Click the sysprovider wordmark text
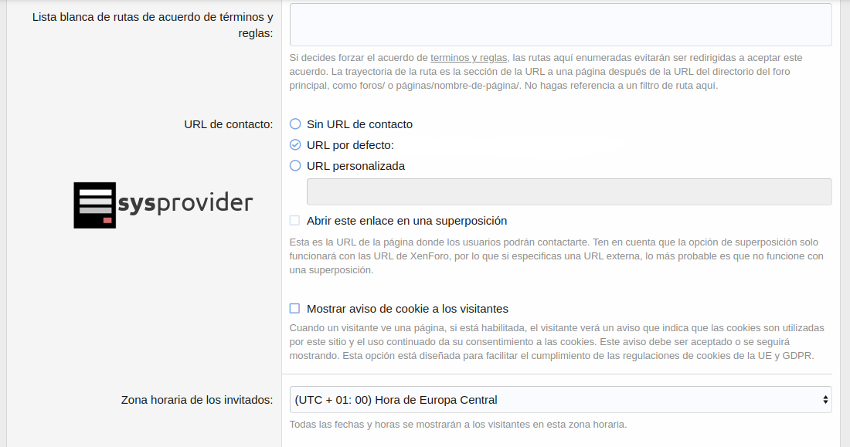 tap(185, 203)
